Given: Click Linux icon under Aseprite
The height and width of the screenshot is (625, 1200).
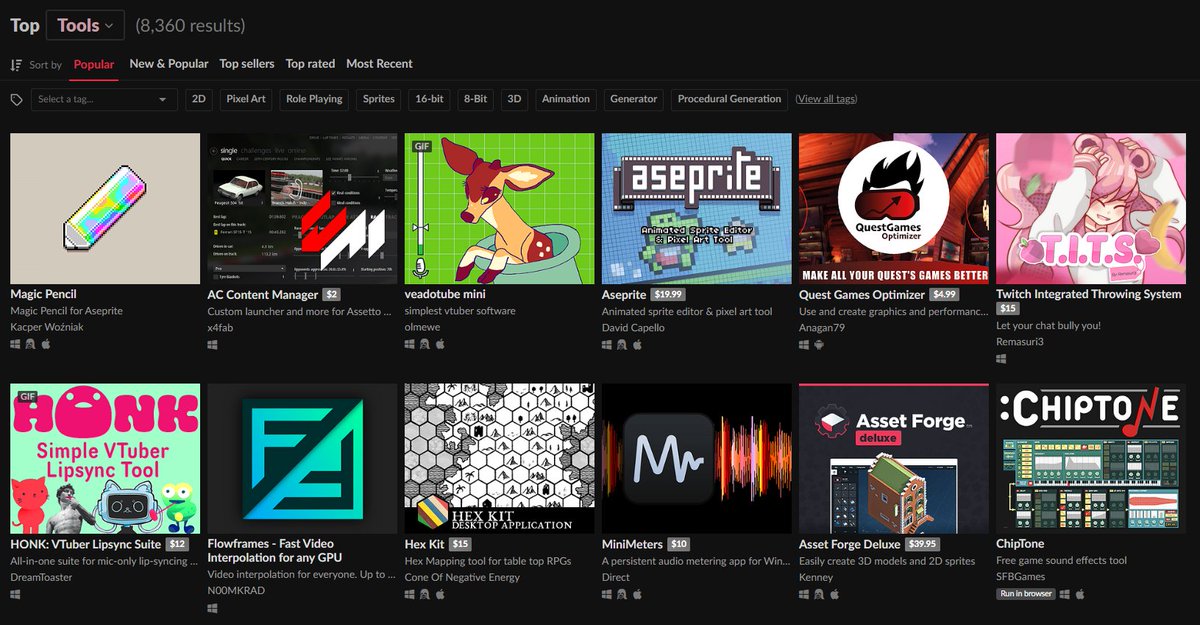Looking at the screenshot, I should click(x=622, y=344).
